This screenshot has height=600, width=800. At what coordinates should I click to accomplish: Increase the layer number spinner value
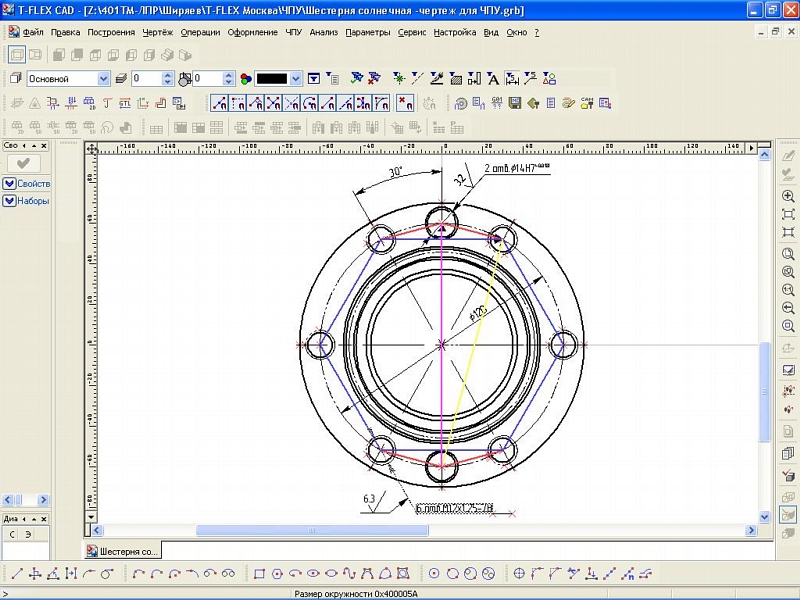[x=168, y=75]
